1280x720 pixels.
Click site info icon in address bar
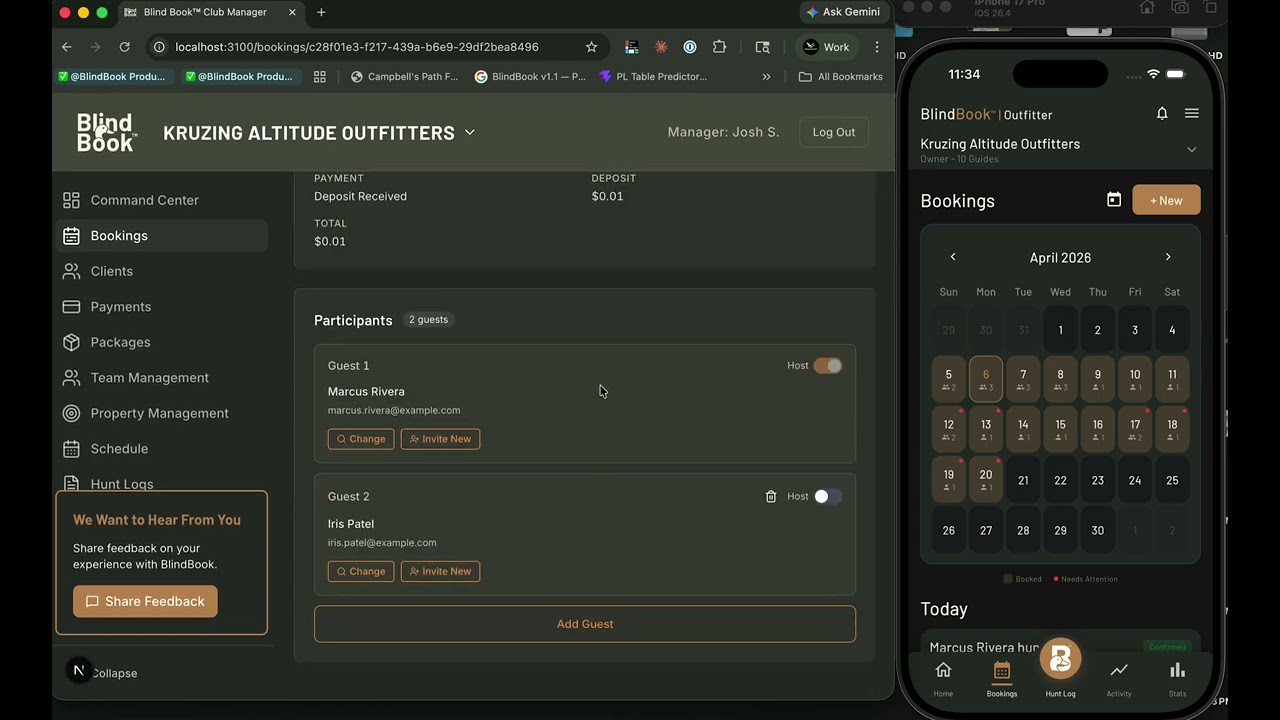(x=158, y=47)
